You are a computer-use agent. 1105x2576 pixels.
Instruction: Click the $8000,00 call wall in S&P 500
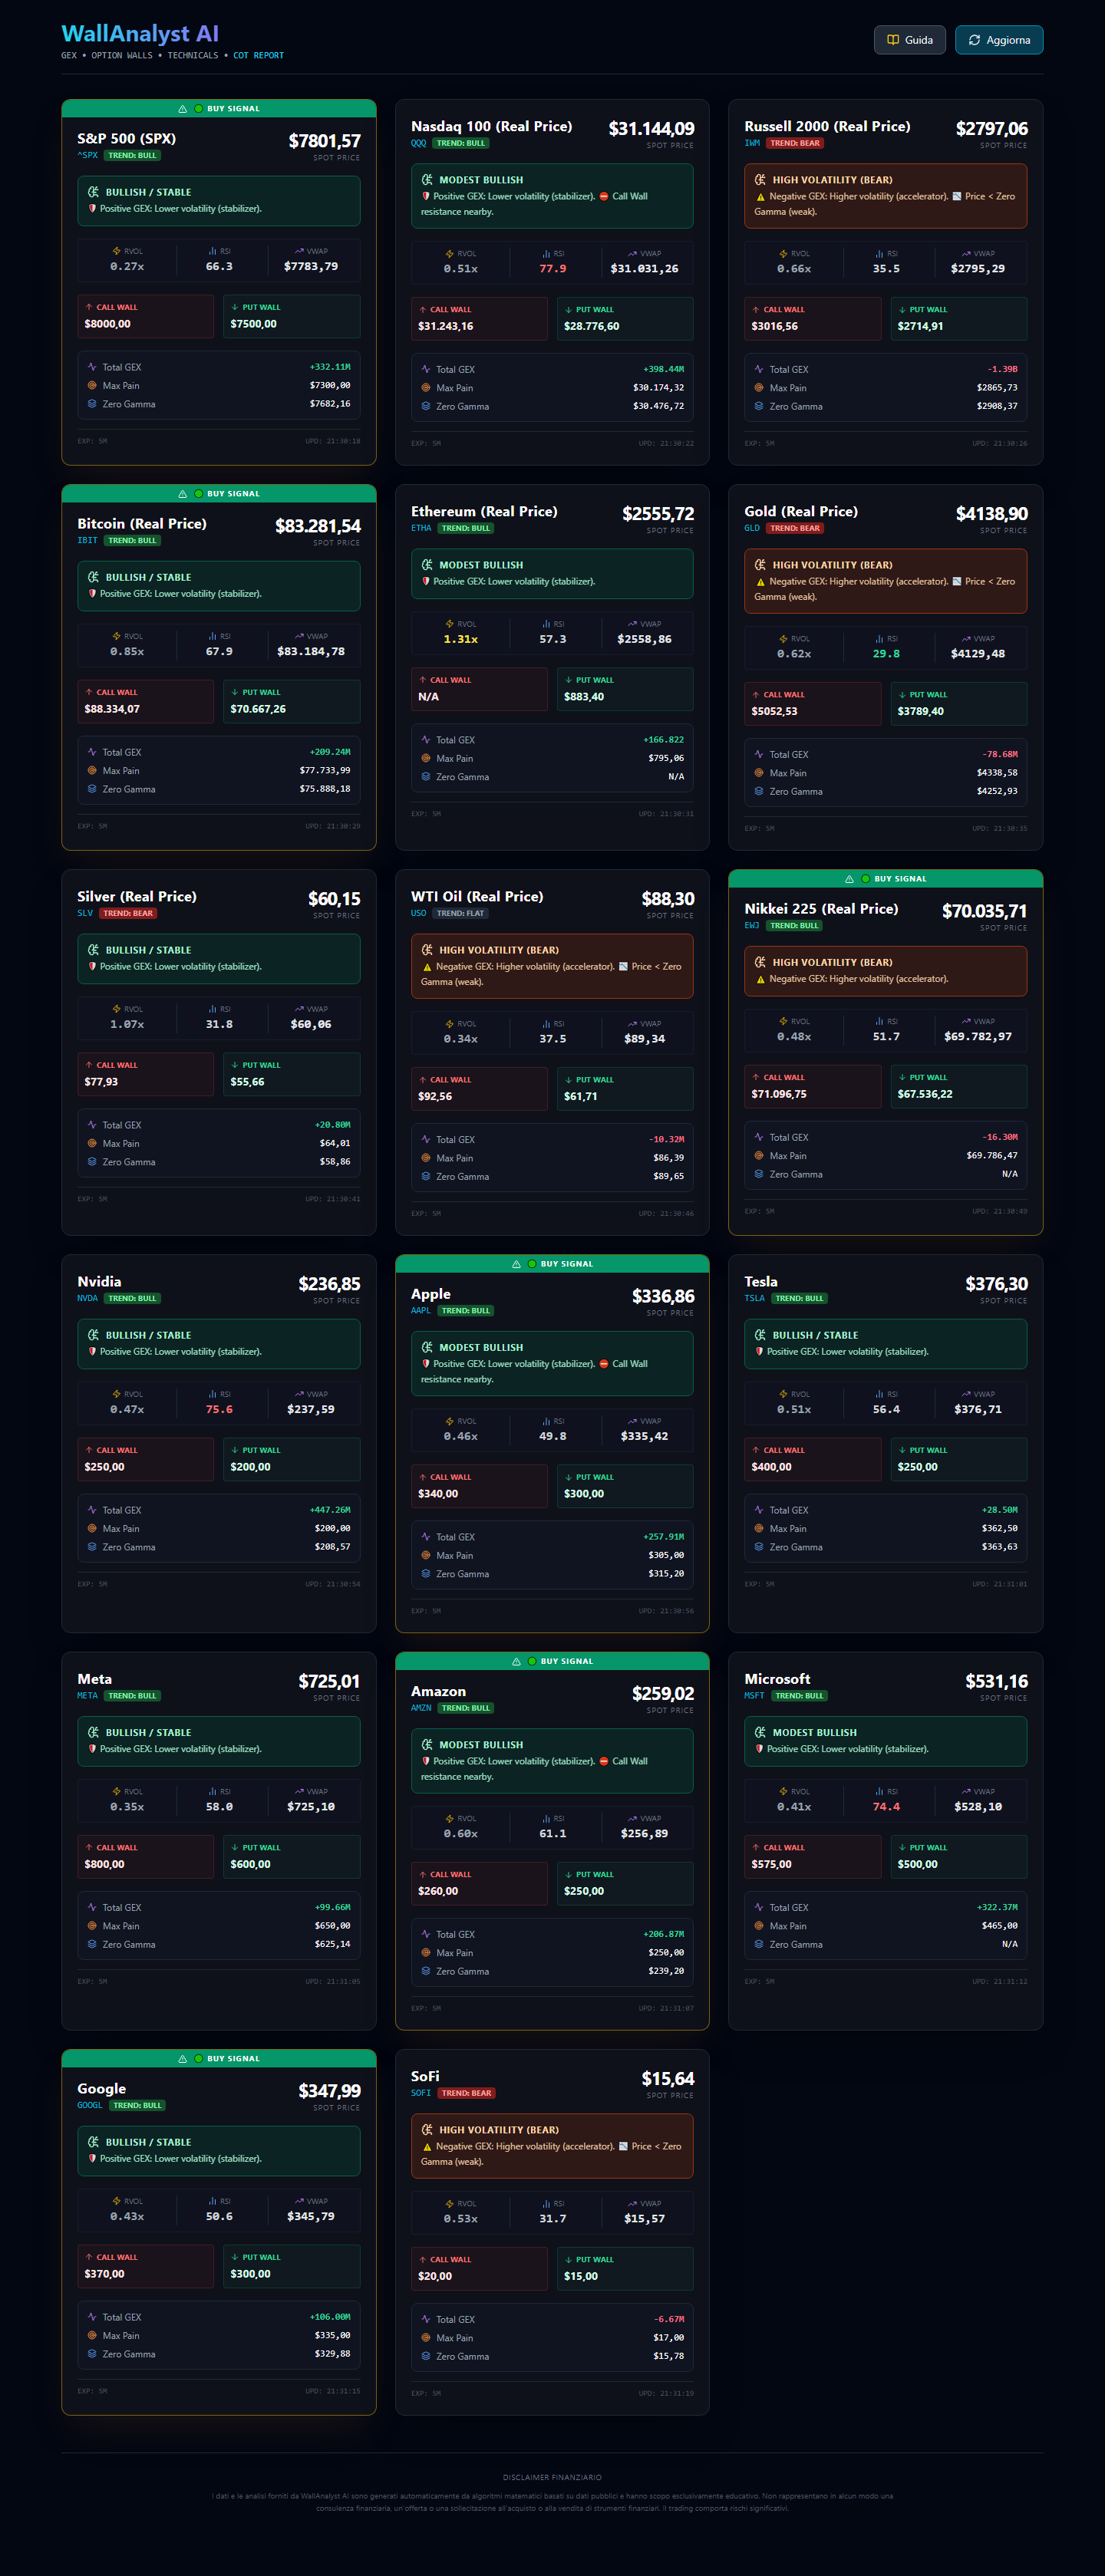(x=107, y=324)
